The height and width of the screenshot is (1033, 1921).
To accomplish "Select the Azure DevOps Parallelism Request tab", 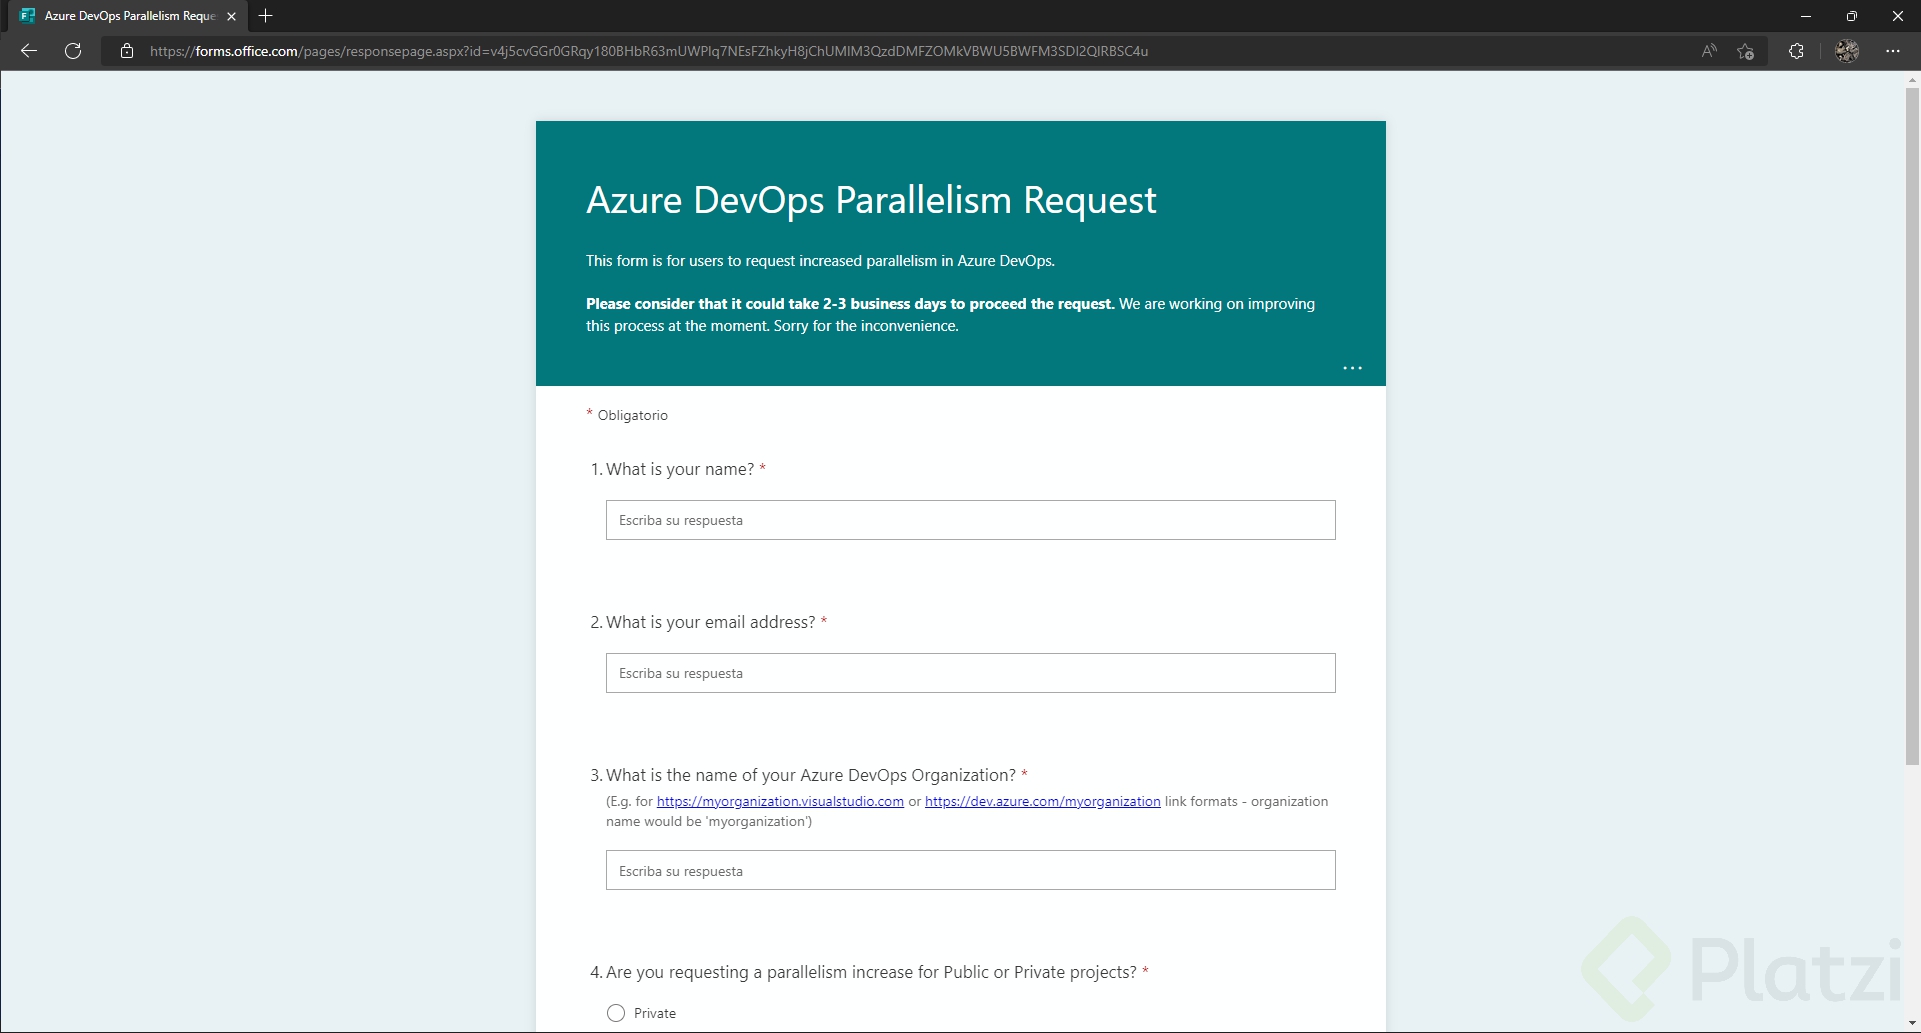I will (x=129, y=16).
